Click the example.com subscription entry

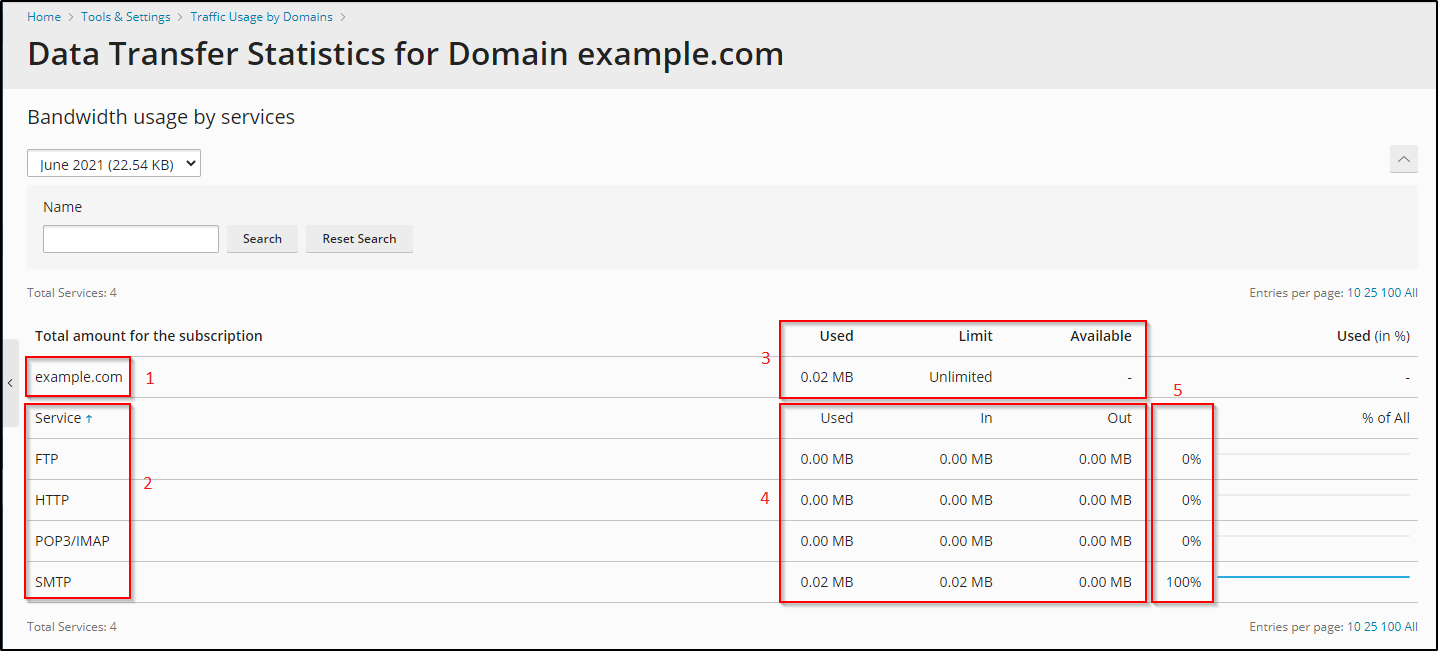click(x=78, y=377)
